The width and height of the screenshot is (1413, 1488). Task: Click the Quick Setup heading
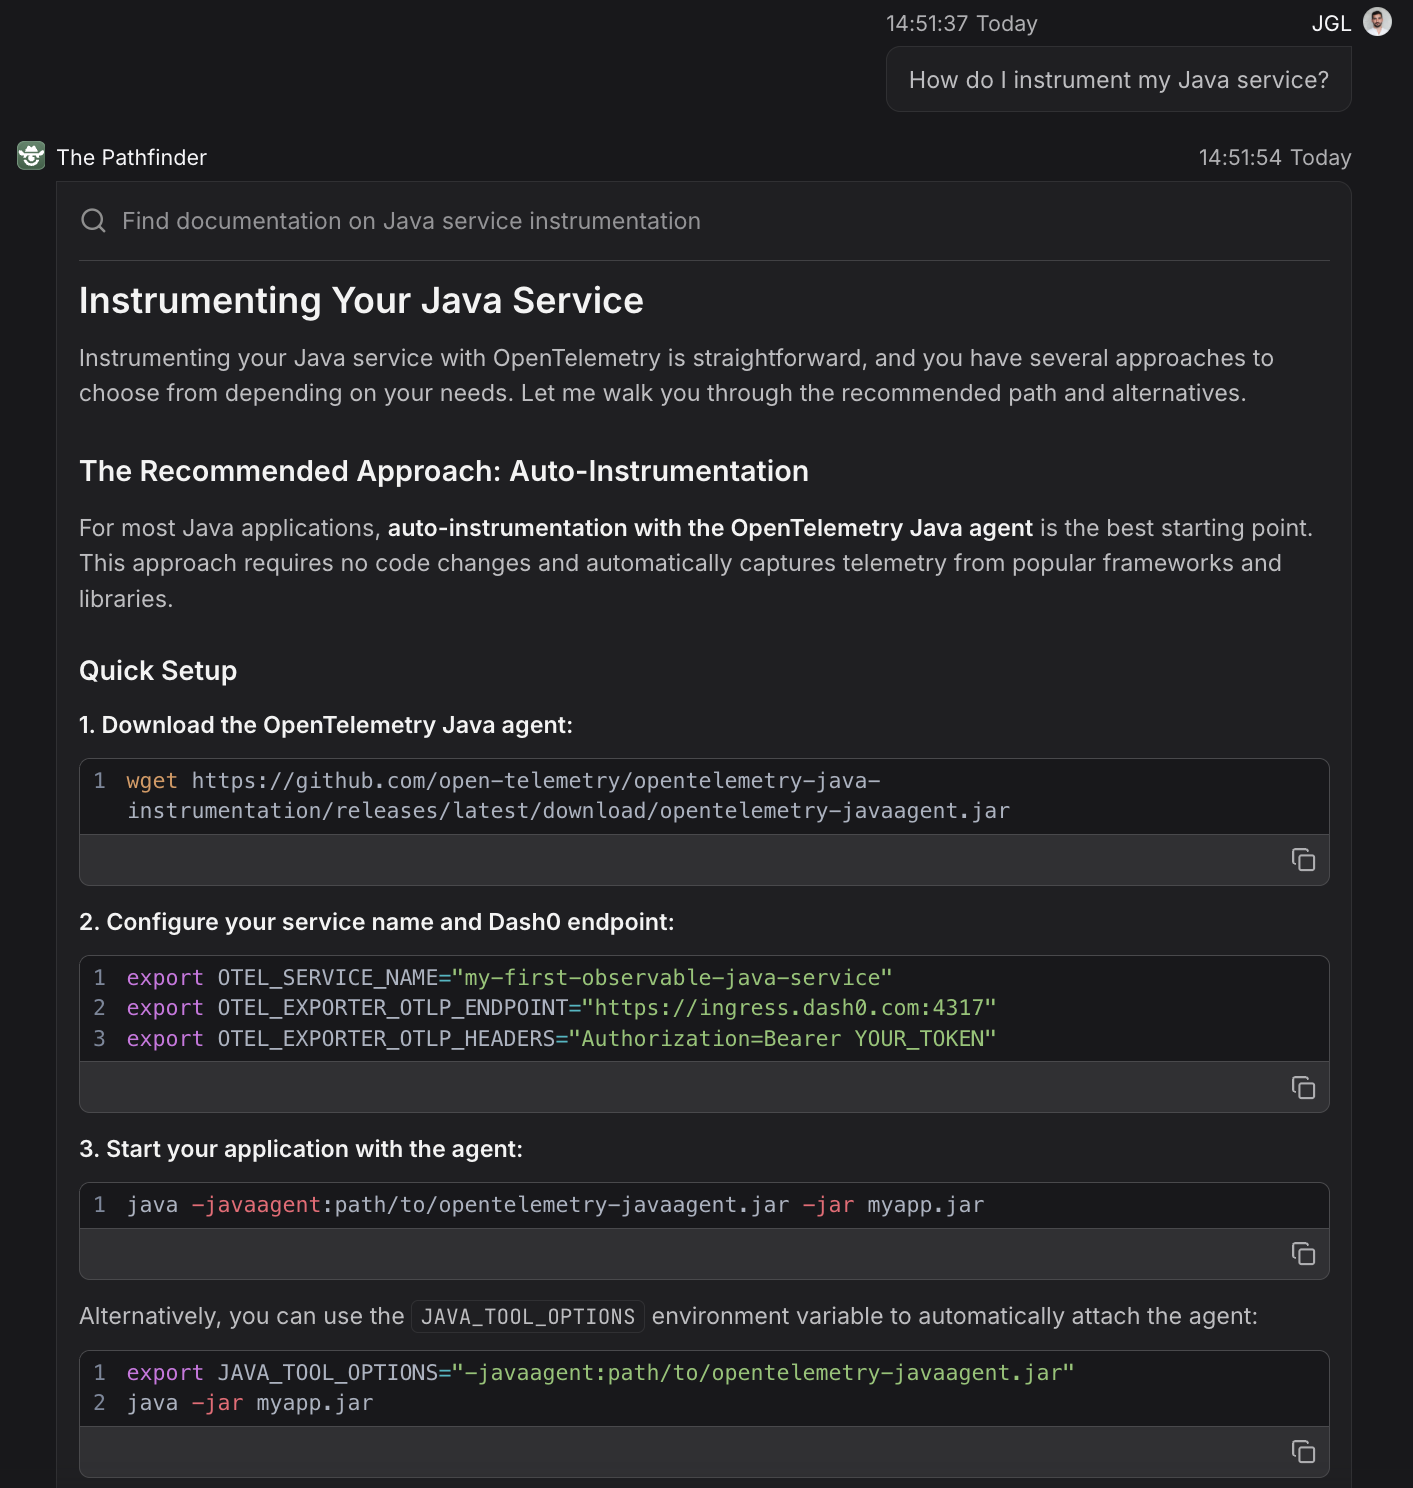(158, 671)
